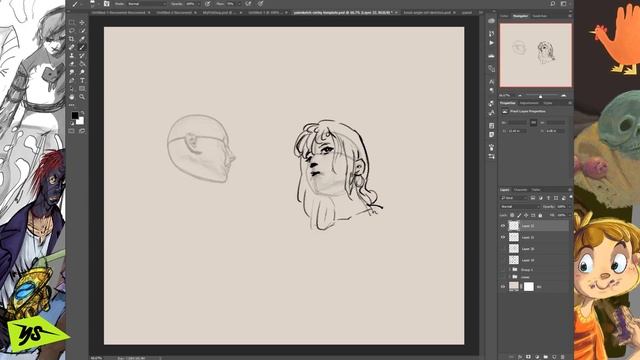This screenshot has height=360, width=640.
Task: Swap foreground and background colors
Action: pos(82,112)
